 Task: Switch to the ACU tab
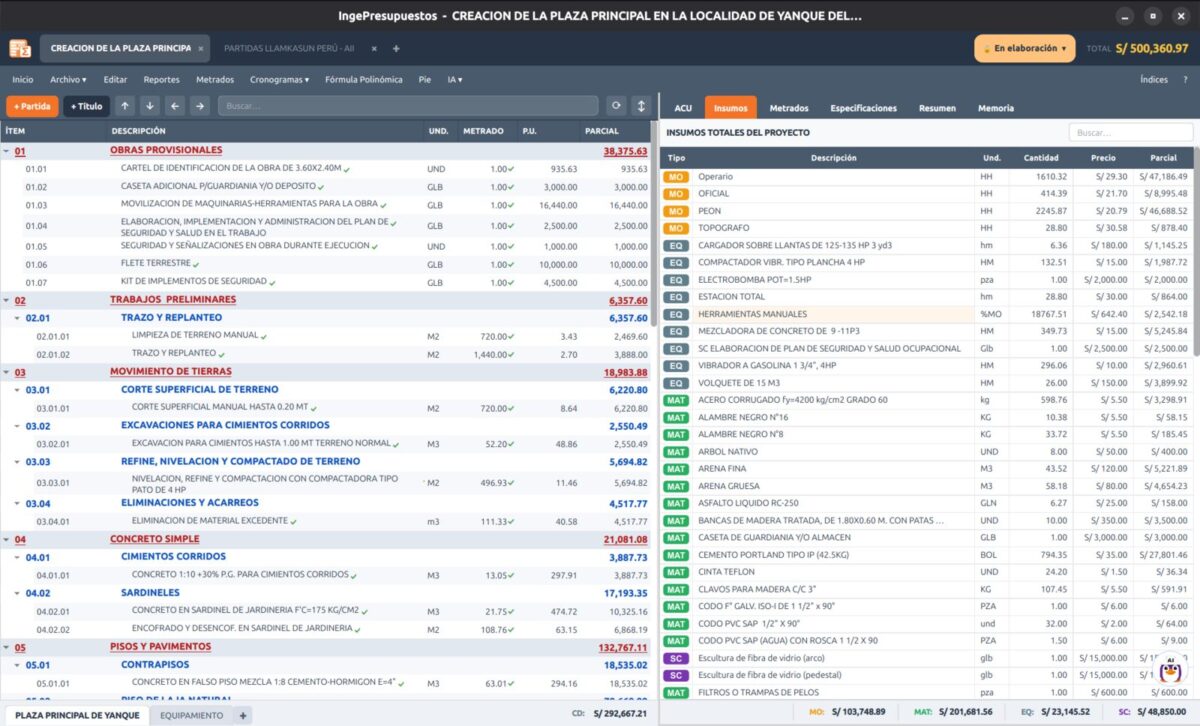(x=683, y=108)
